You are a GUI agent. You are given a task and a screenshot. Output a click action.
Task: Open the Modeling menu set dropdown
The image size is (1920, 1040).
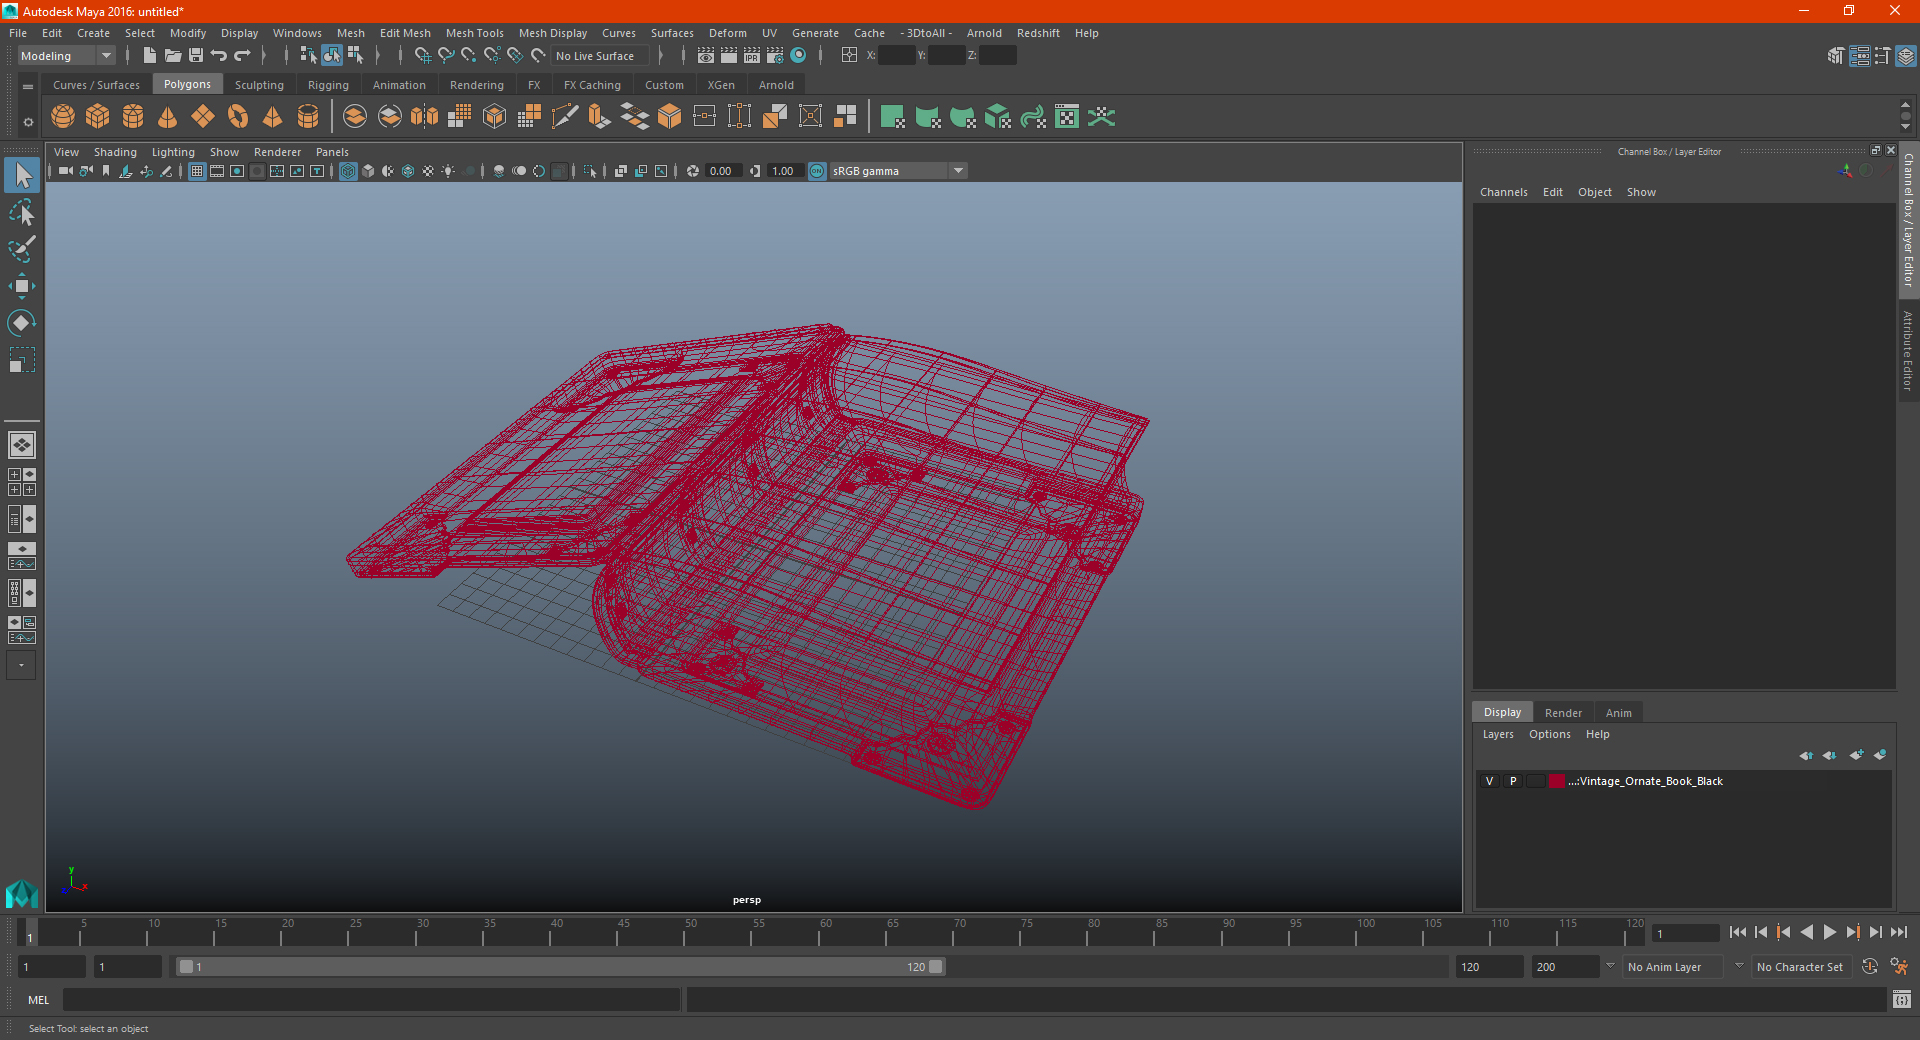[x=66, y=56]
